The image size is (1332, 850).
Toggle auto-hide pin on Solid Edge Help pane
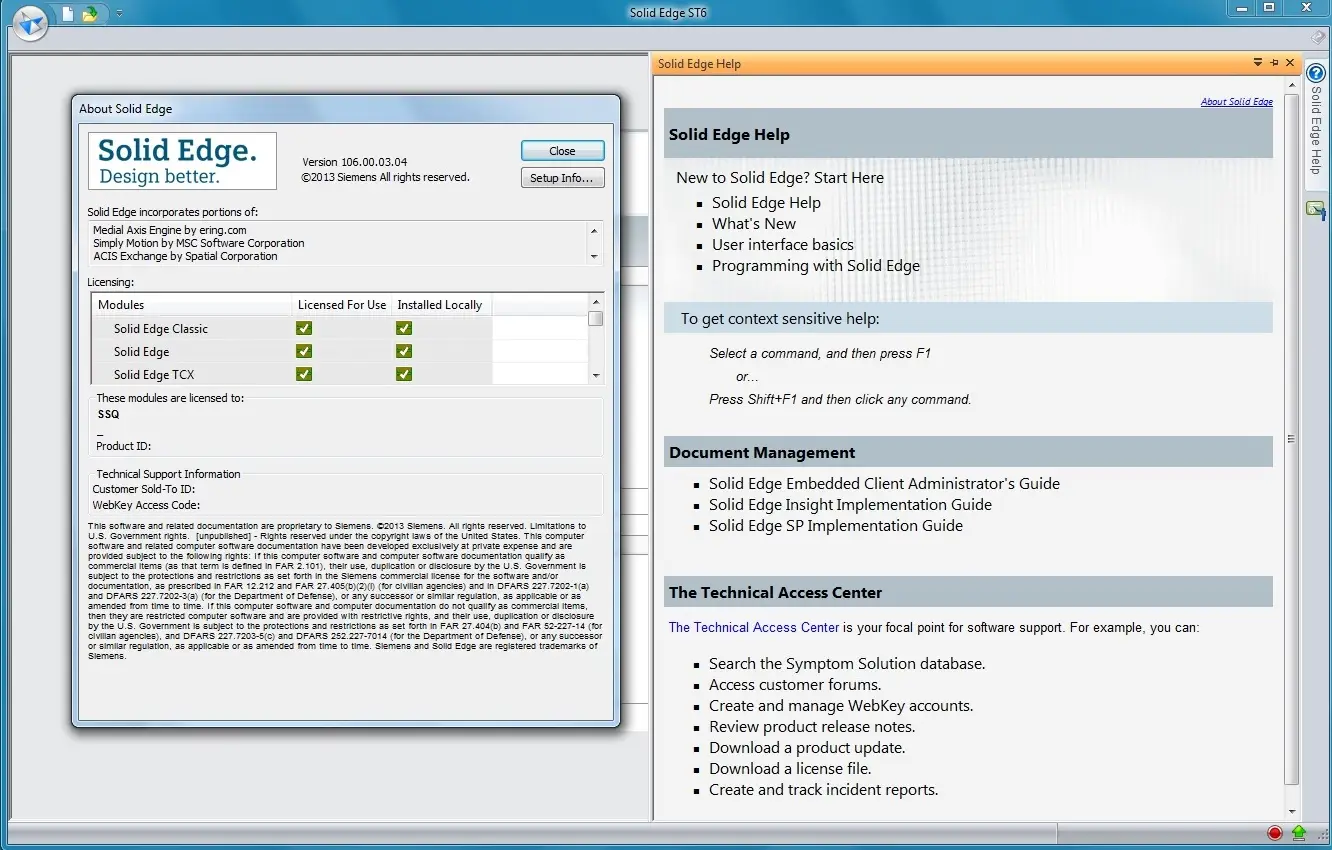(x=1274, y=63)
